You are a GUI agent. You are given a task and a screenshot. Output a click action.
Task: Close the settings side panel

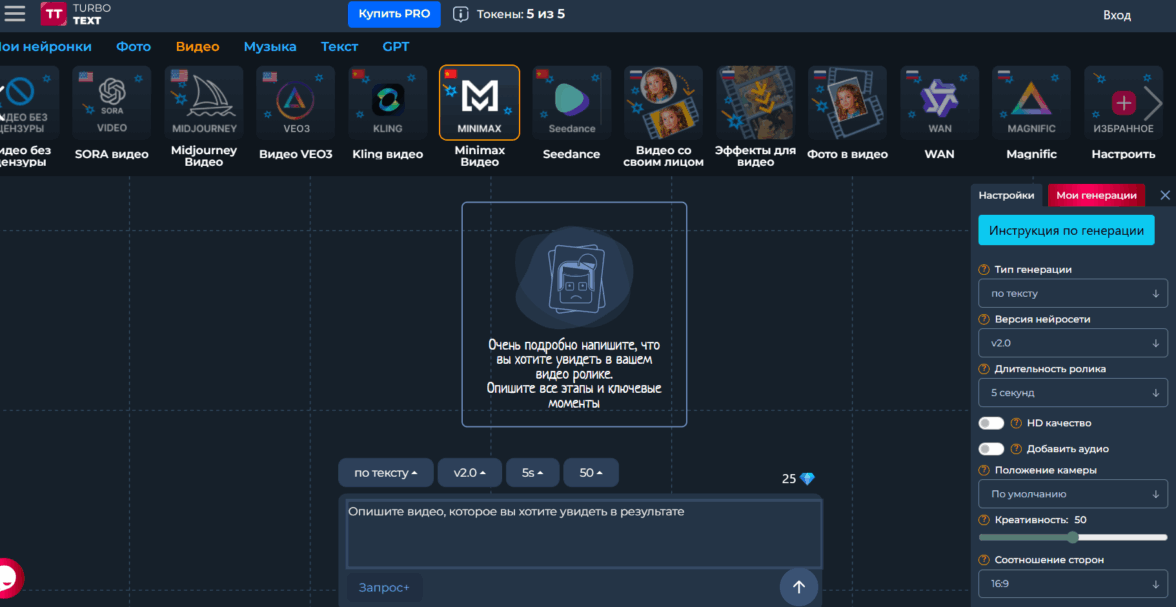(x=1165, y=195)
